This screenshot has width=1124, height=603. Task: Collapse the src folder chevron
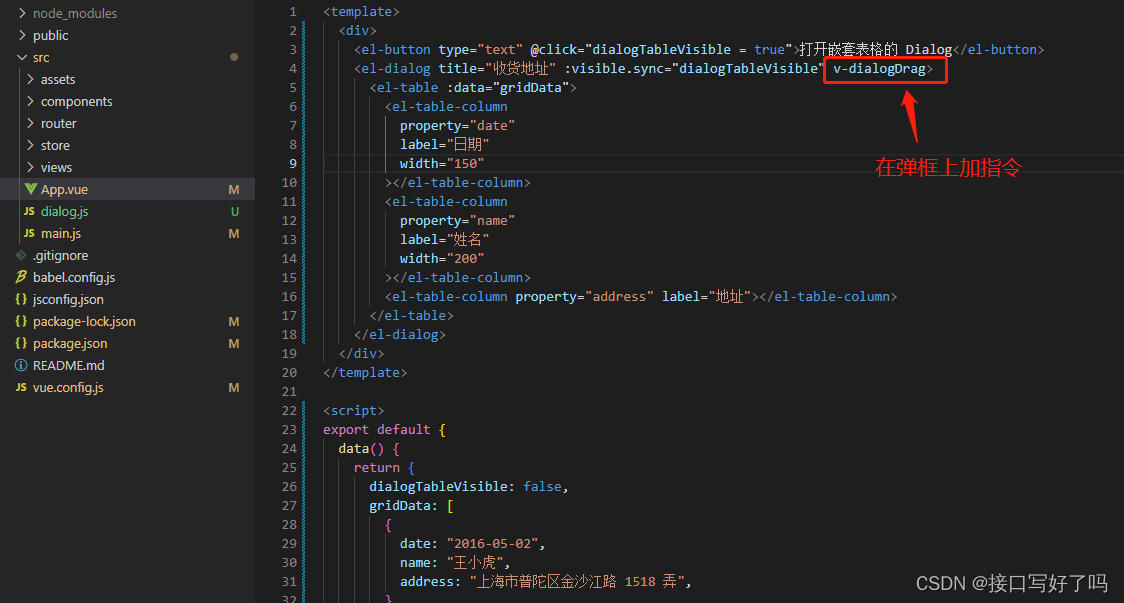tap(22, 57)
